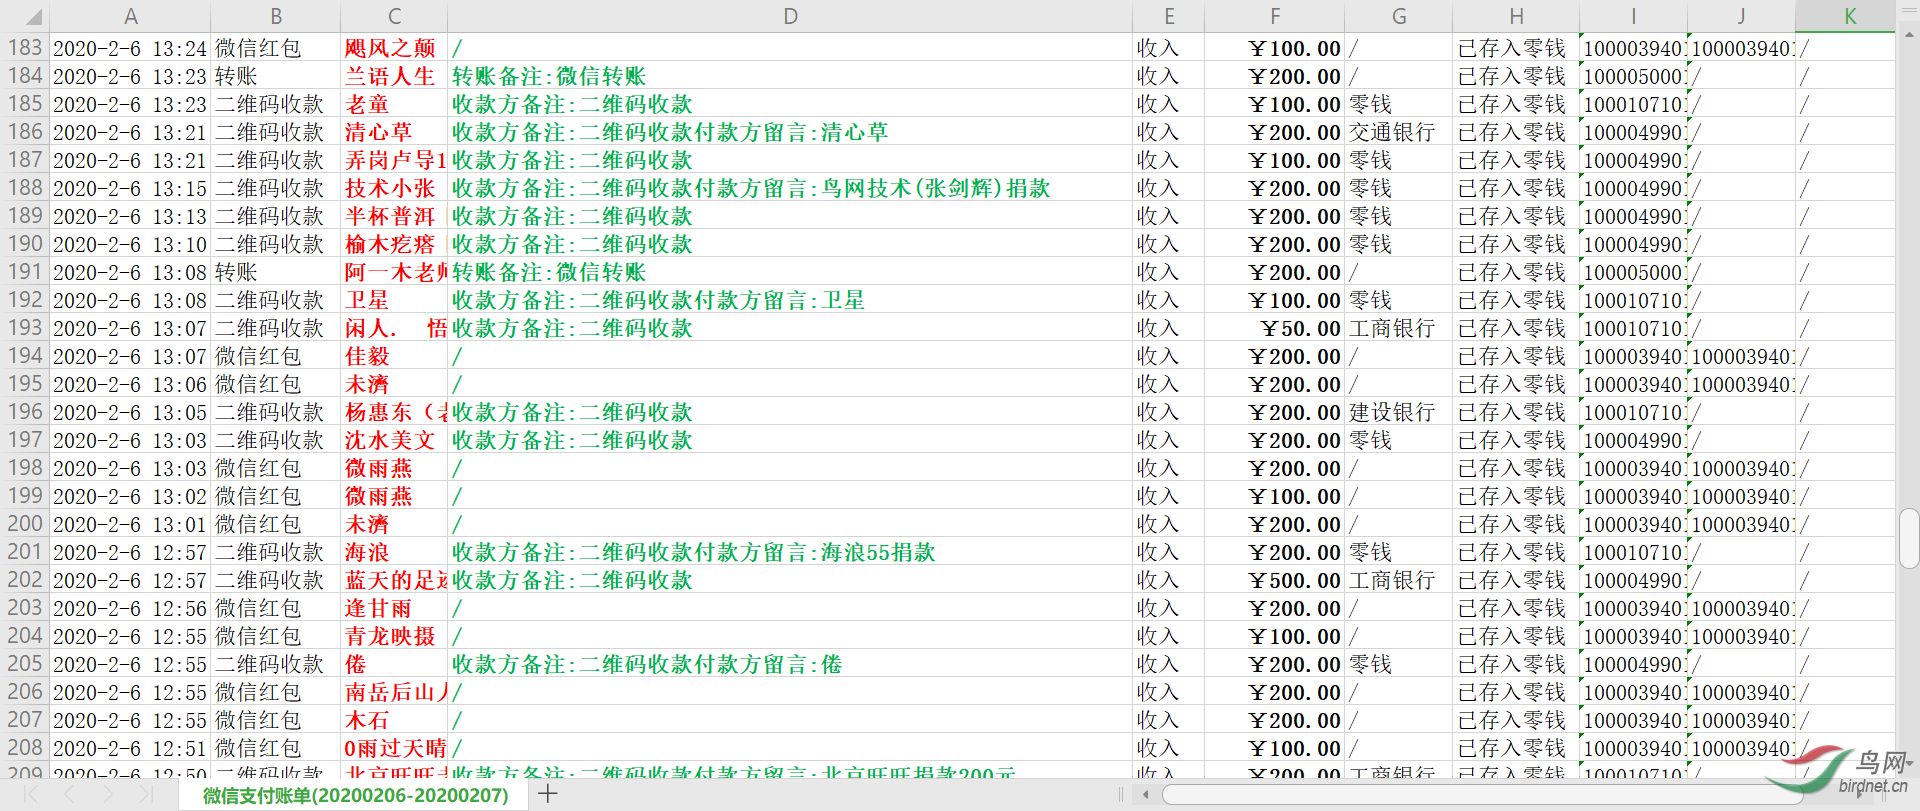Click name cell 0雨过天晴
This screenshot has width=1920, height=811.
394,748
